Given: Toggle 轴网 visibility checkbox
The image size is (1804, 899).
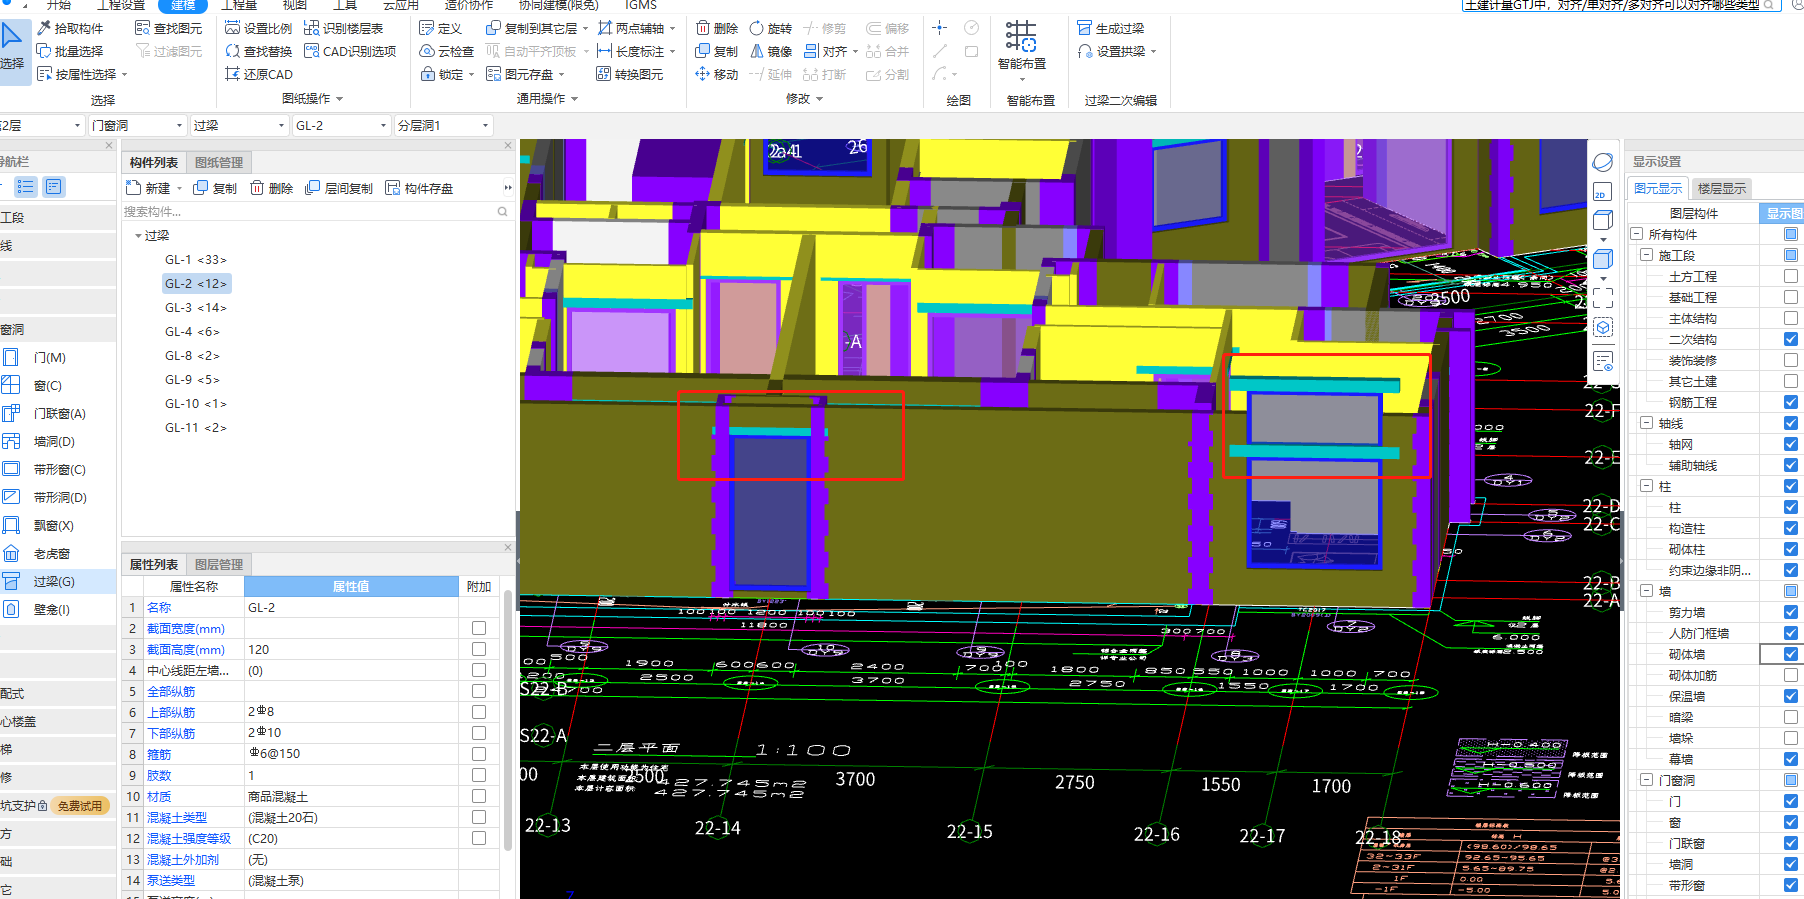Looking at the screenshot, I should (x=1791, y=444).
